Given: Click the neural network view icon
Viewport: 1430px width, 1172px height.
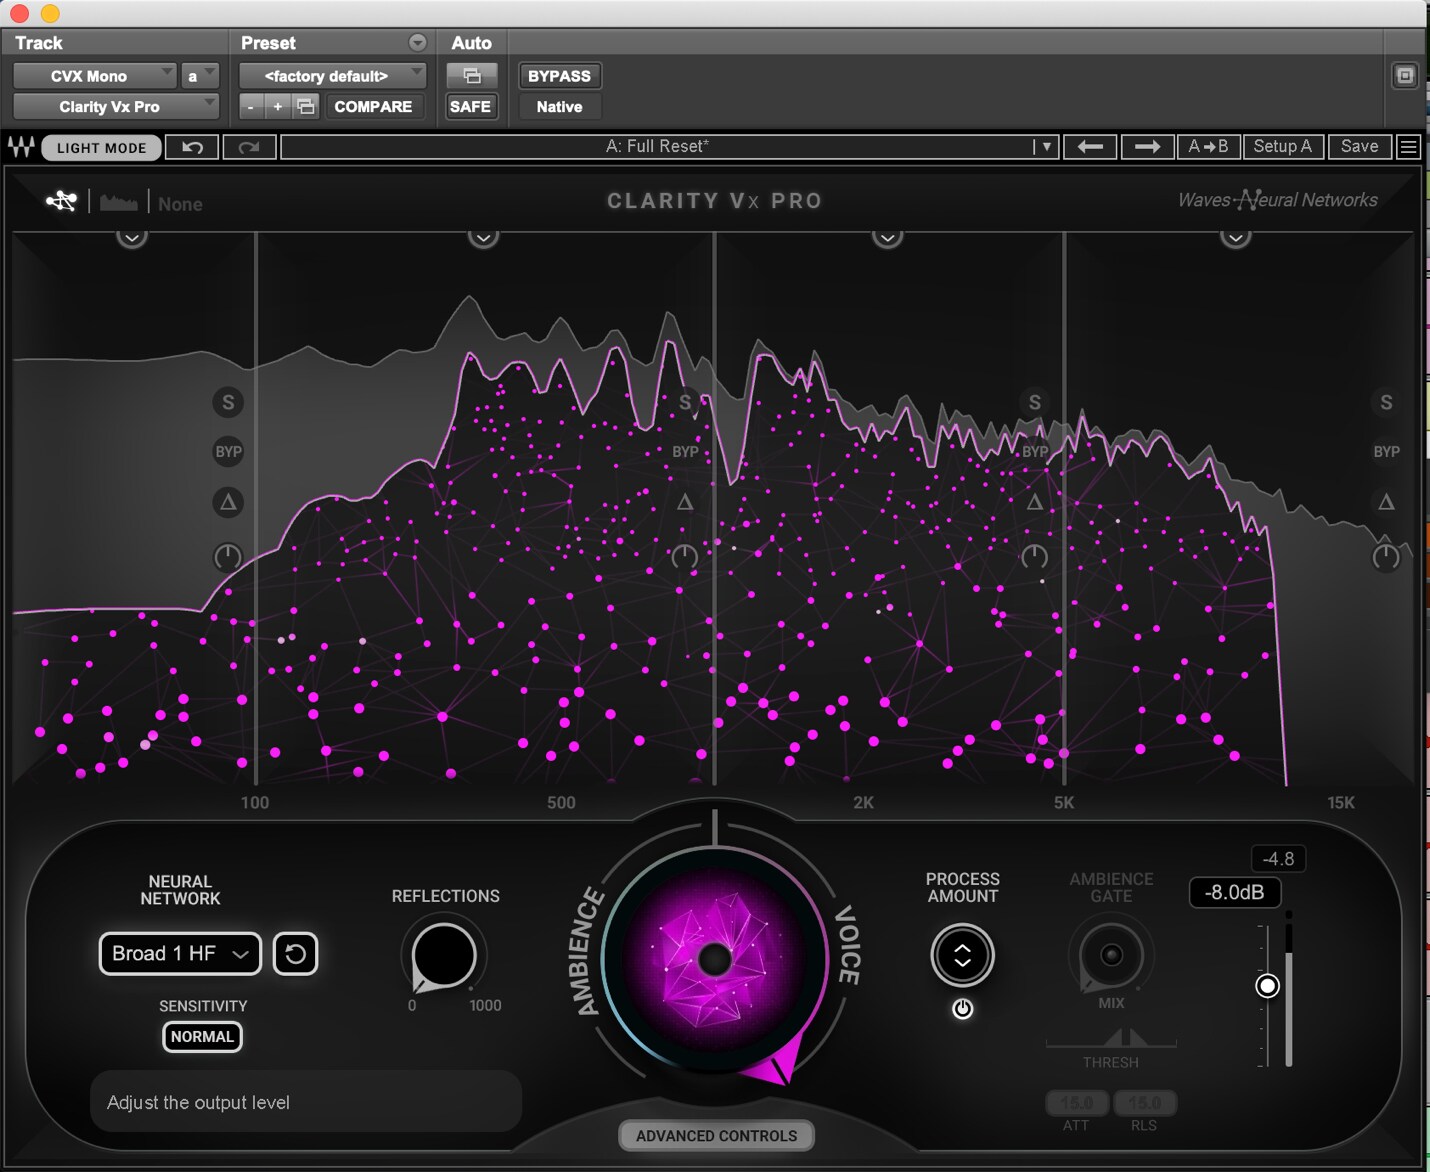Looking at the screenshot, I should coord(61,201).
